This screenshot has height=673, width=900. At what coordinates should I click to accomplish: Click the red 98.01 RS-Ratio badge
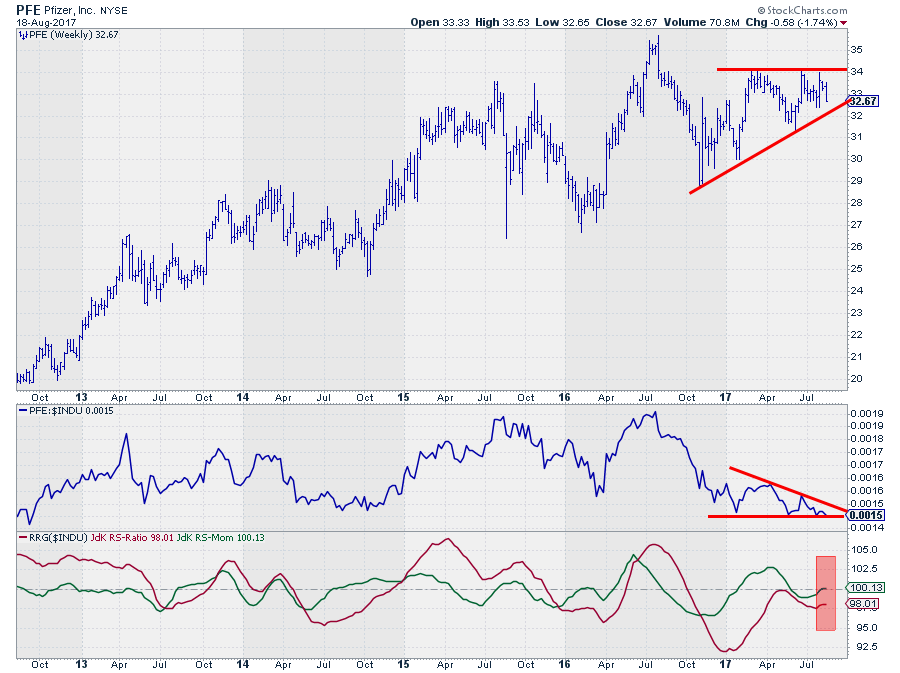pos(863,603)
